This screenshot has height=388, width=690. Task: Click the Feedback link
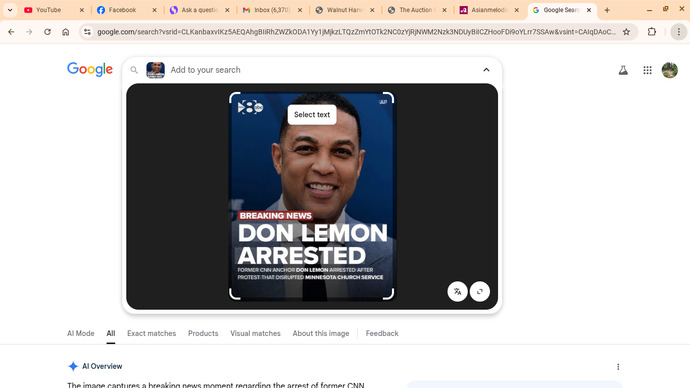(382, 333)
